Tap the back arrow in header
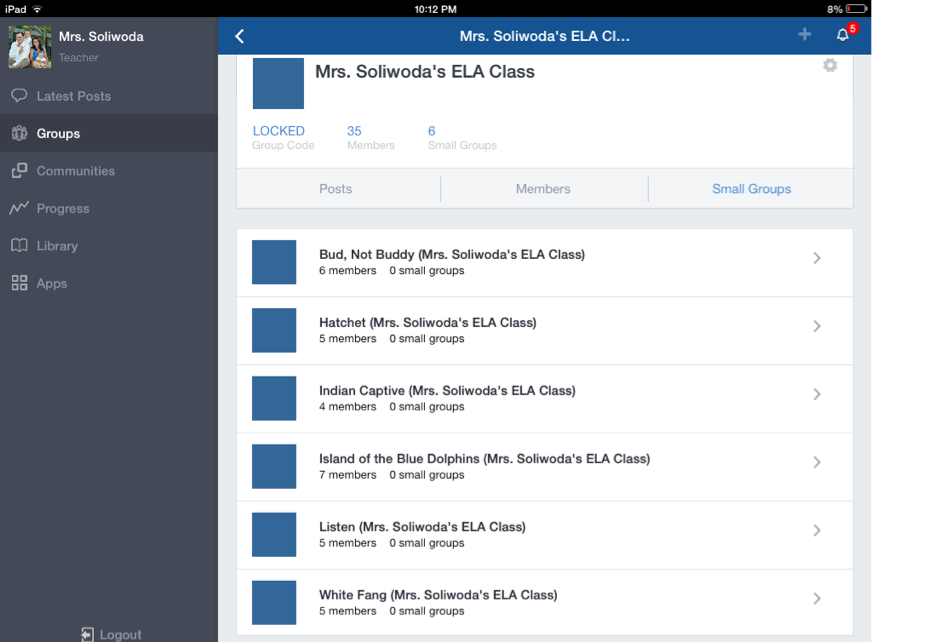The width and height of the screenshot is (941, 642). click(x=239, y=37)
